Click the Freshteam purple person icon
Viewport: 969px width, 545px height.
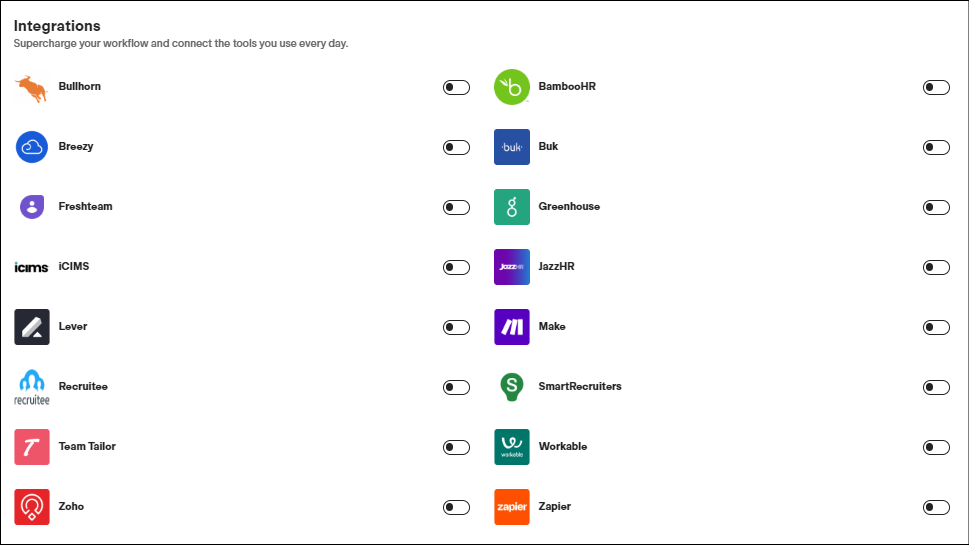coord(32,207)
